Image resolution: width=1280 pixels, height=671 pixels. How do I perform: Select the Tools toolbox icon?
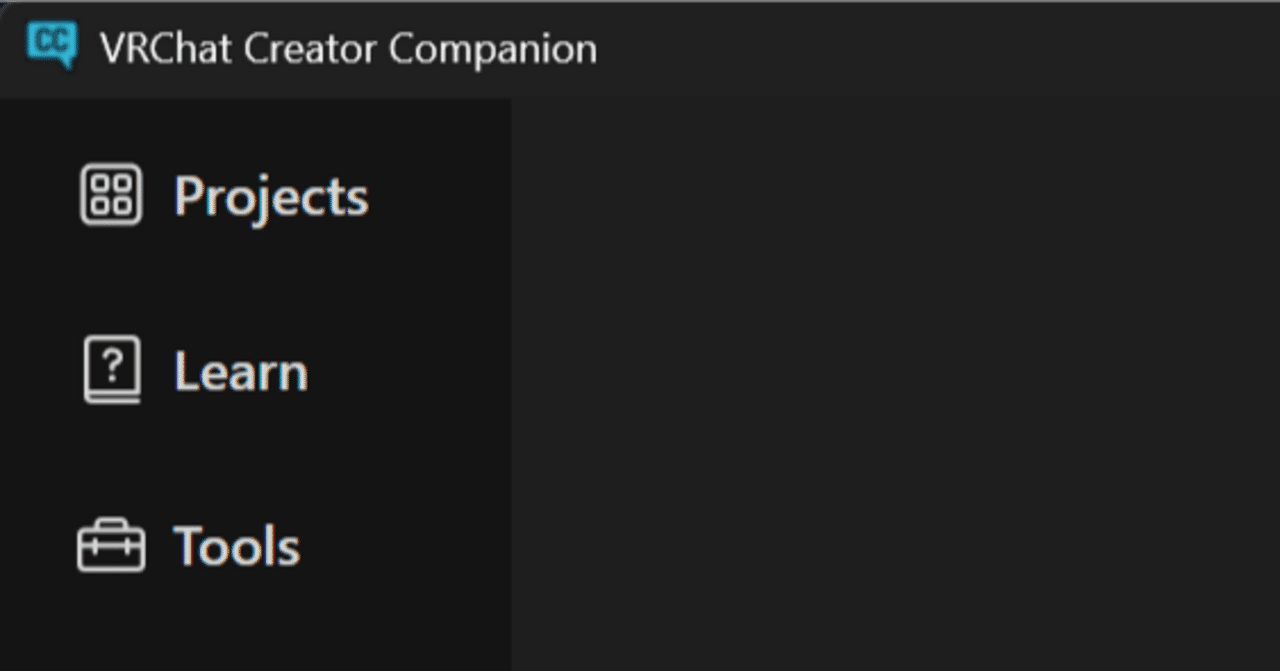pyautogui.click(x=111, y=546)
